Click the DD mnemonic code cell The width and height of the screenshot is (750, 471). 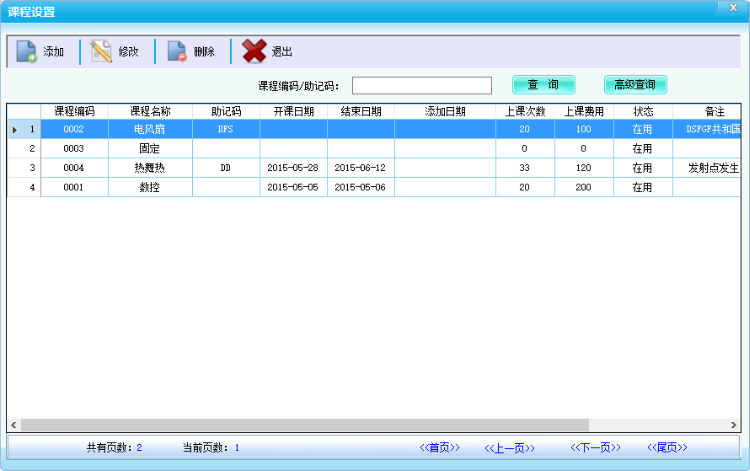pyautogui.click(x=226, y=168)
